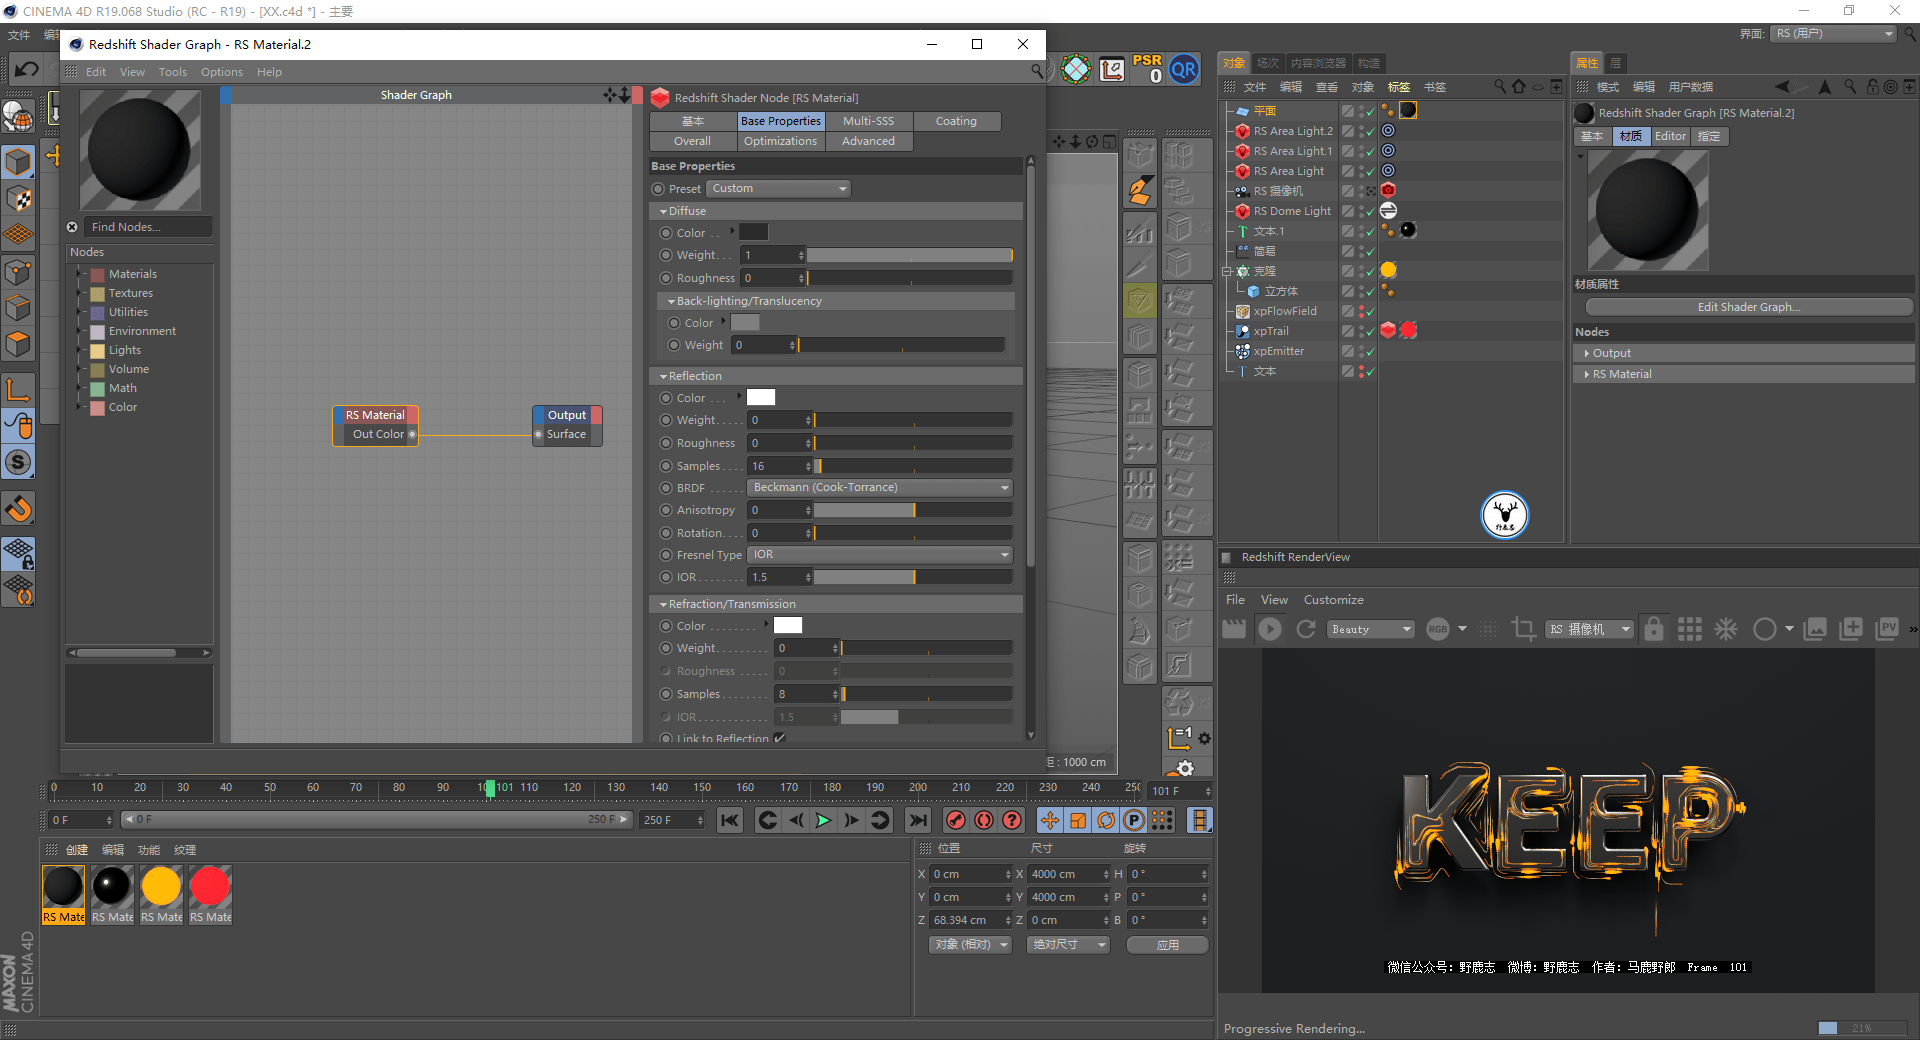1920x1040 pixels.
Task: Open the Customize menu in RenderView
Action: tap(1333, 600)
